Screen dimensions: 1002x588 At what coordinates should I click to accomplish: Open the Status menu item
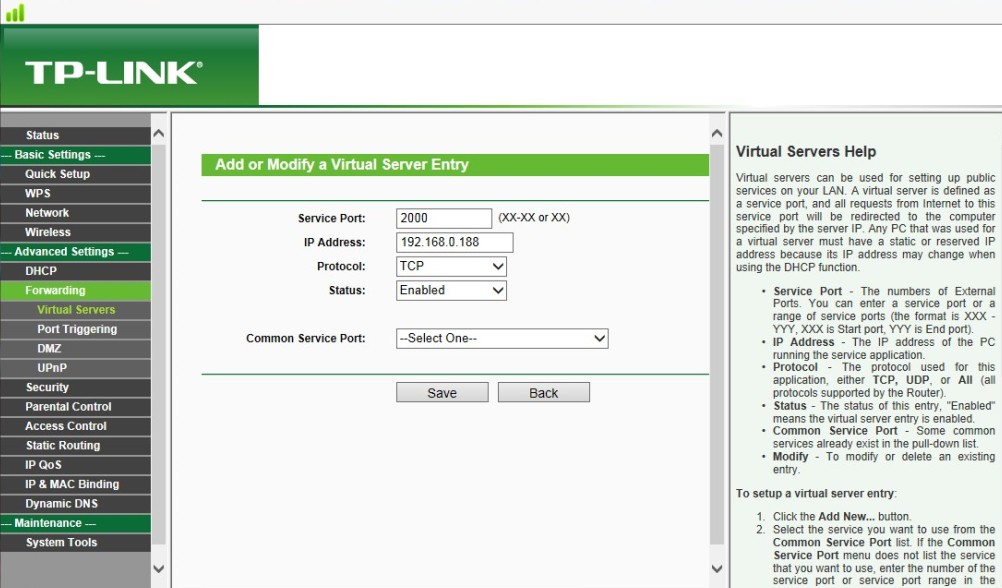click(x=75, y=135)
